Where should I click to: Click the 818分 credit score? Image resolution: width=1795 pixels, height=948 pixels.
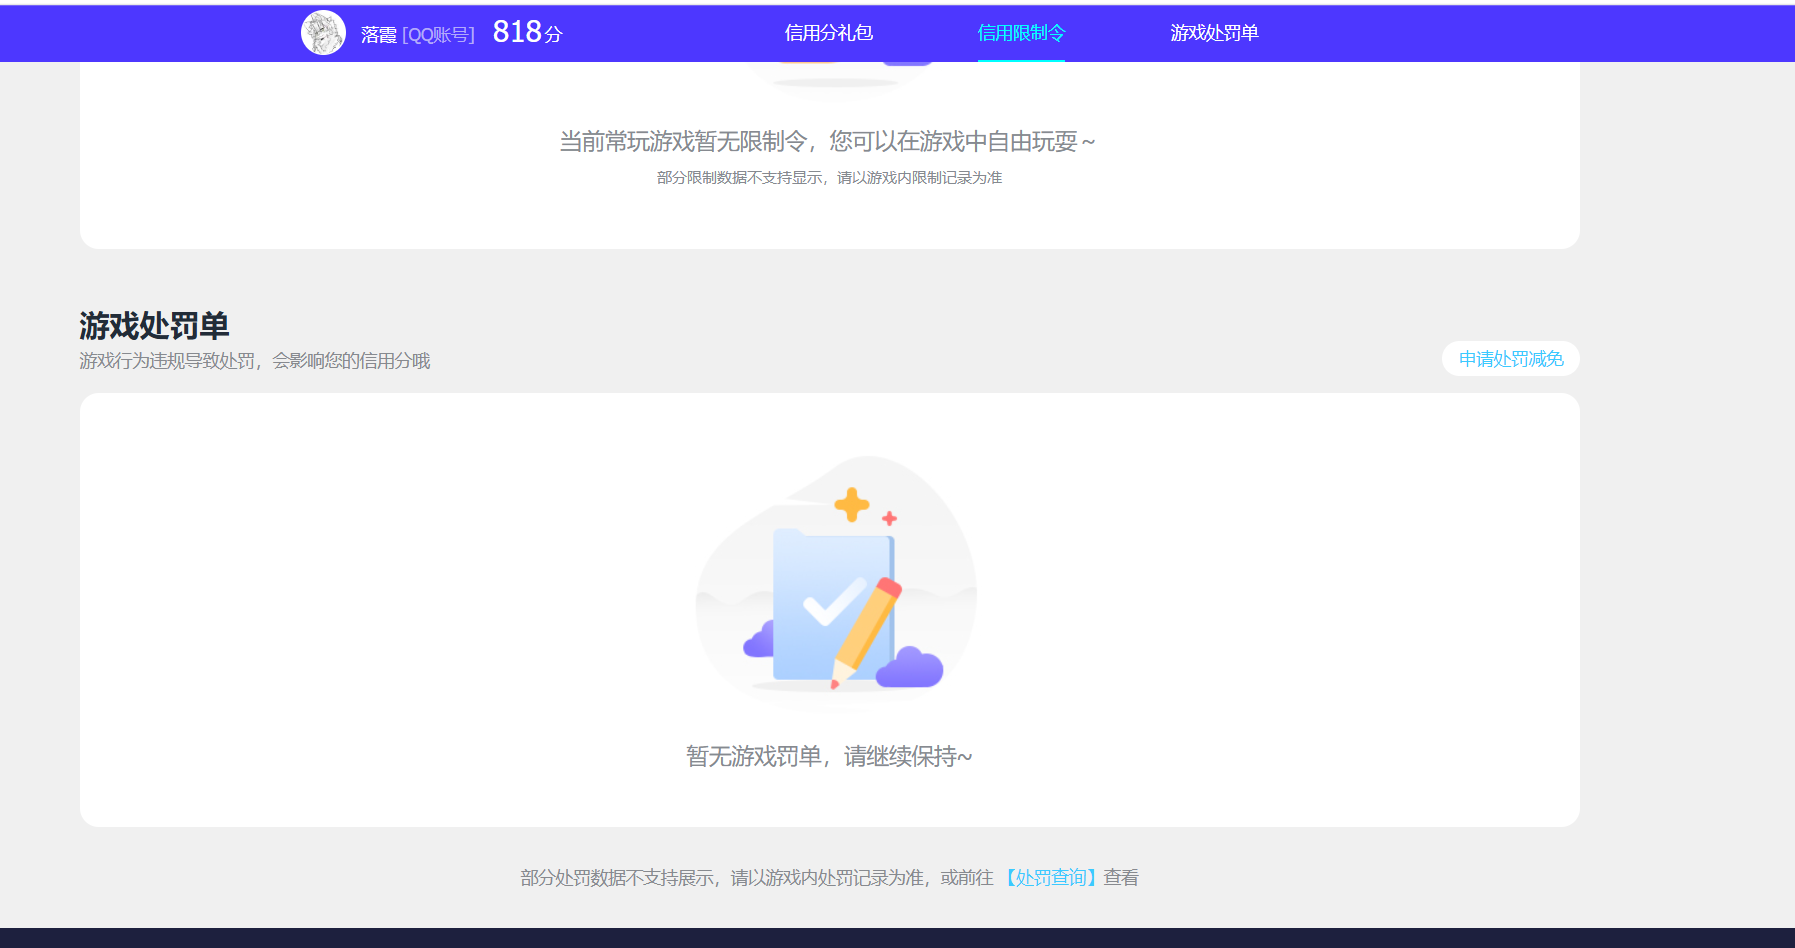click(528, 32)
